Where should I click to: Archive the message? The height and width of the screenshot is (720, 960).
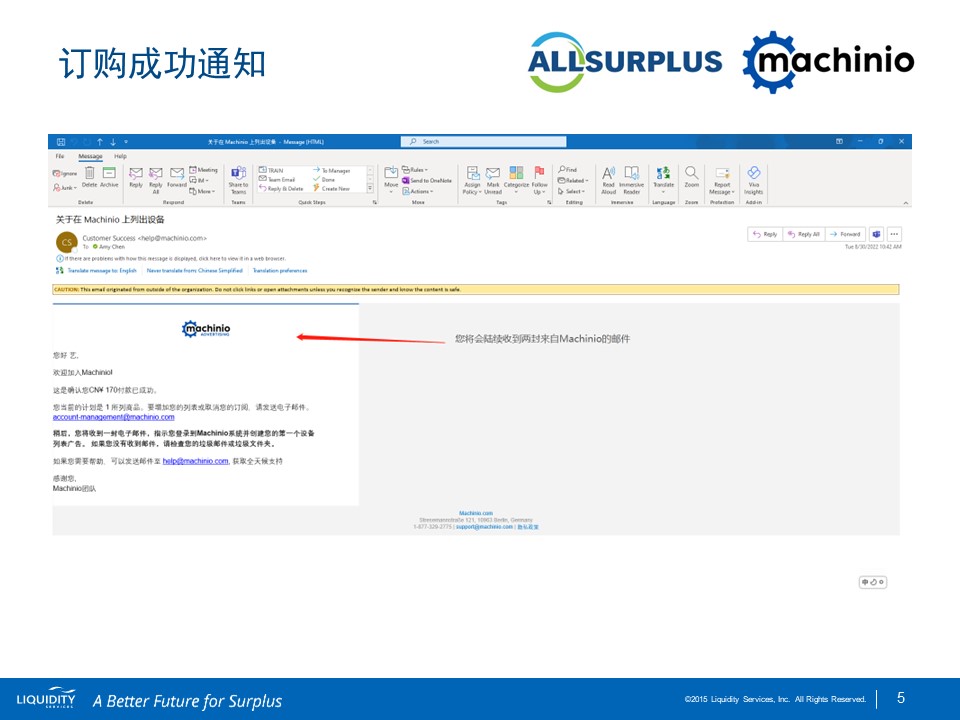(109, 177)
